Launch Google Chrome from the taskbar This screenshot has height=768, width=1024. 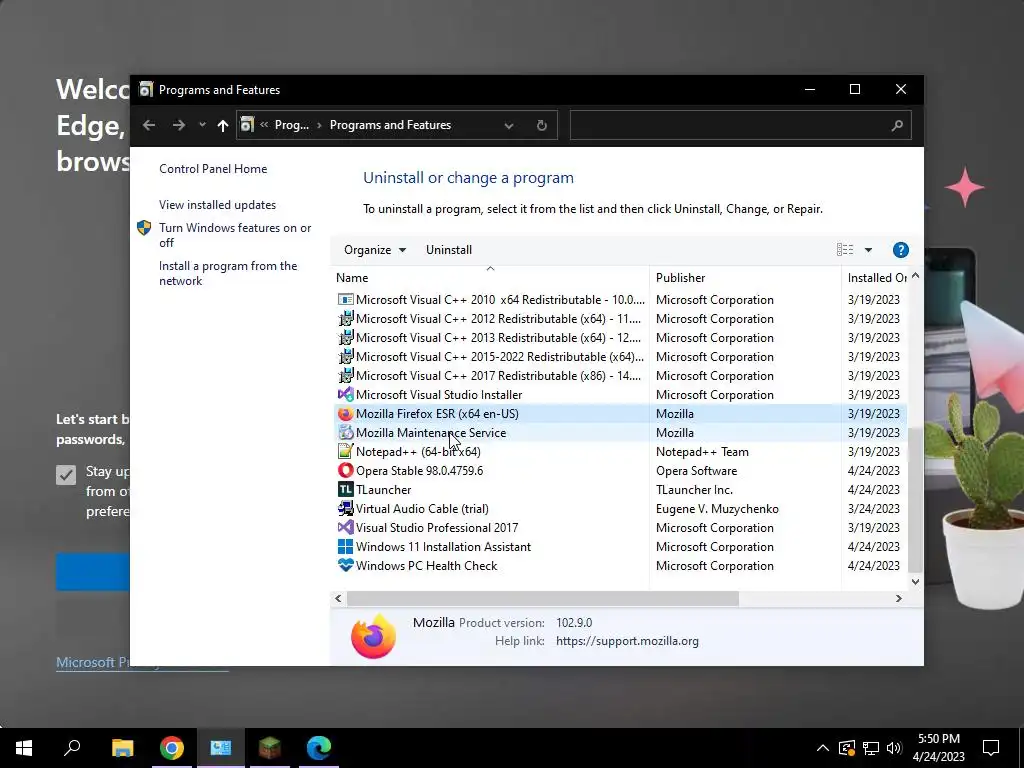click(172, 748)
